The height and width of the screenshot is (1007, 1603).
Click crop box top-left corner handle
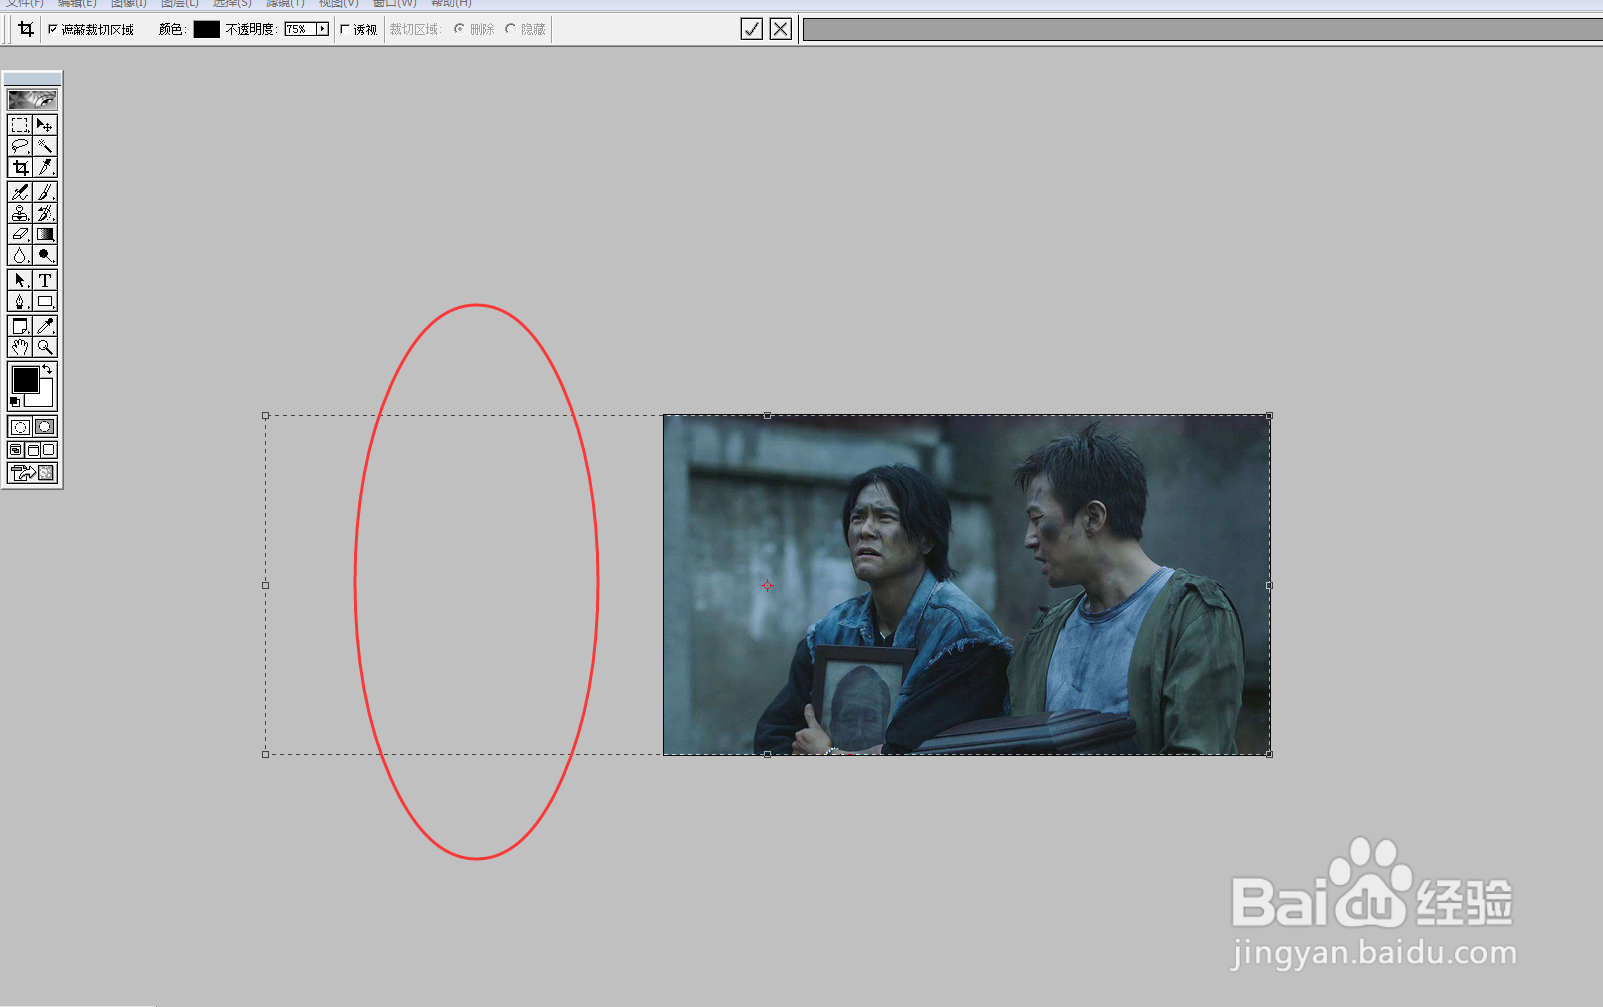(265, 415)
